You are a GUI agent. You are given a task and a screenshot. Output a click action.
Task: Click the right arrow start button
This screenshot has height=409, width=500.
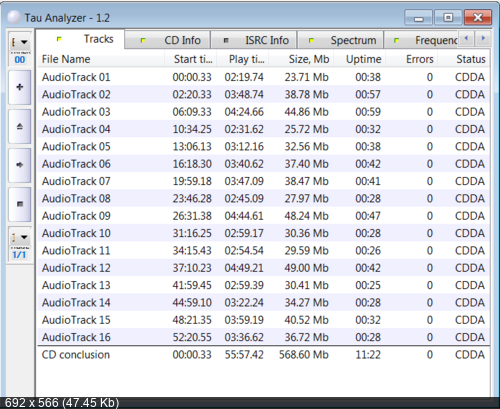point(20,165)
